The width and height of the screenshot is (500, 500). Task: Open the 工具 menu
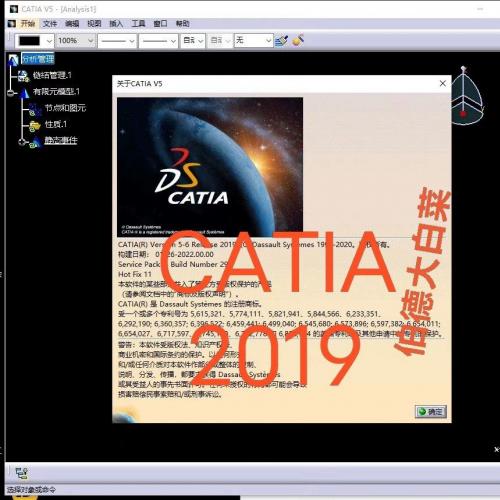(138, 24)
